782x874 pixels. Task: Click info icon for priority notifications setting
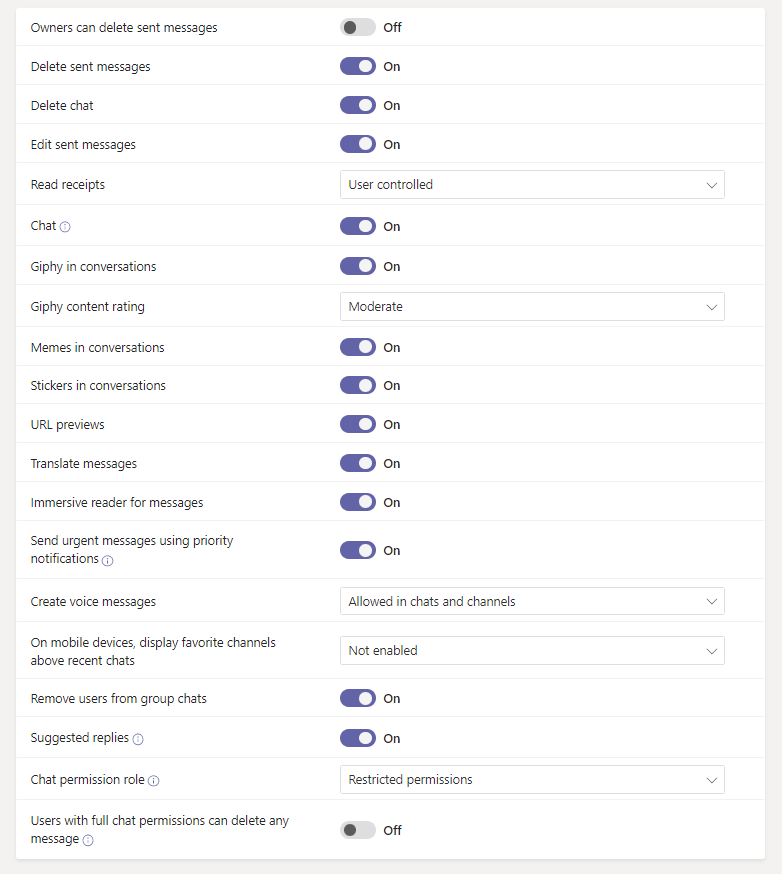tap(108, 561)
